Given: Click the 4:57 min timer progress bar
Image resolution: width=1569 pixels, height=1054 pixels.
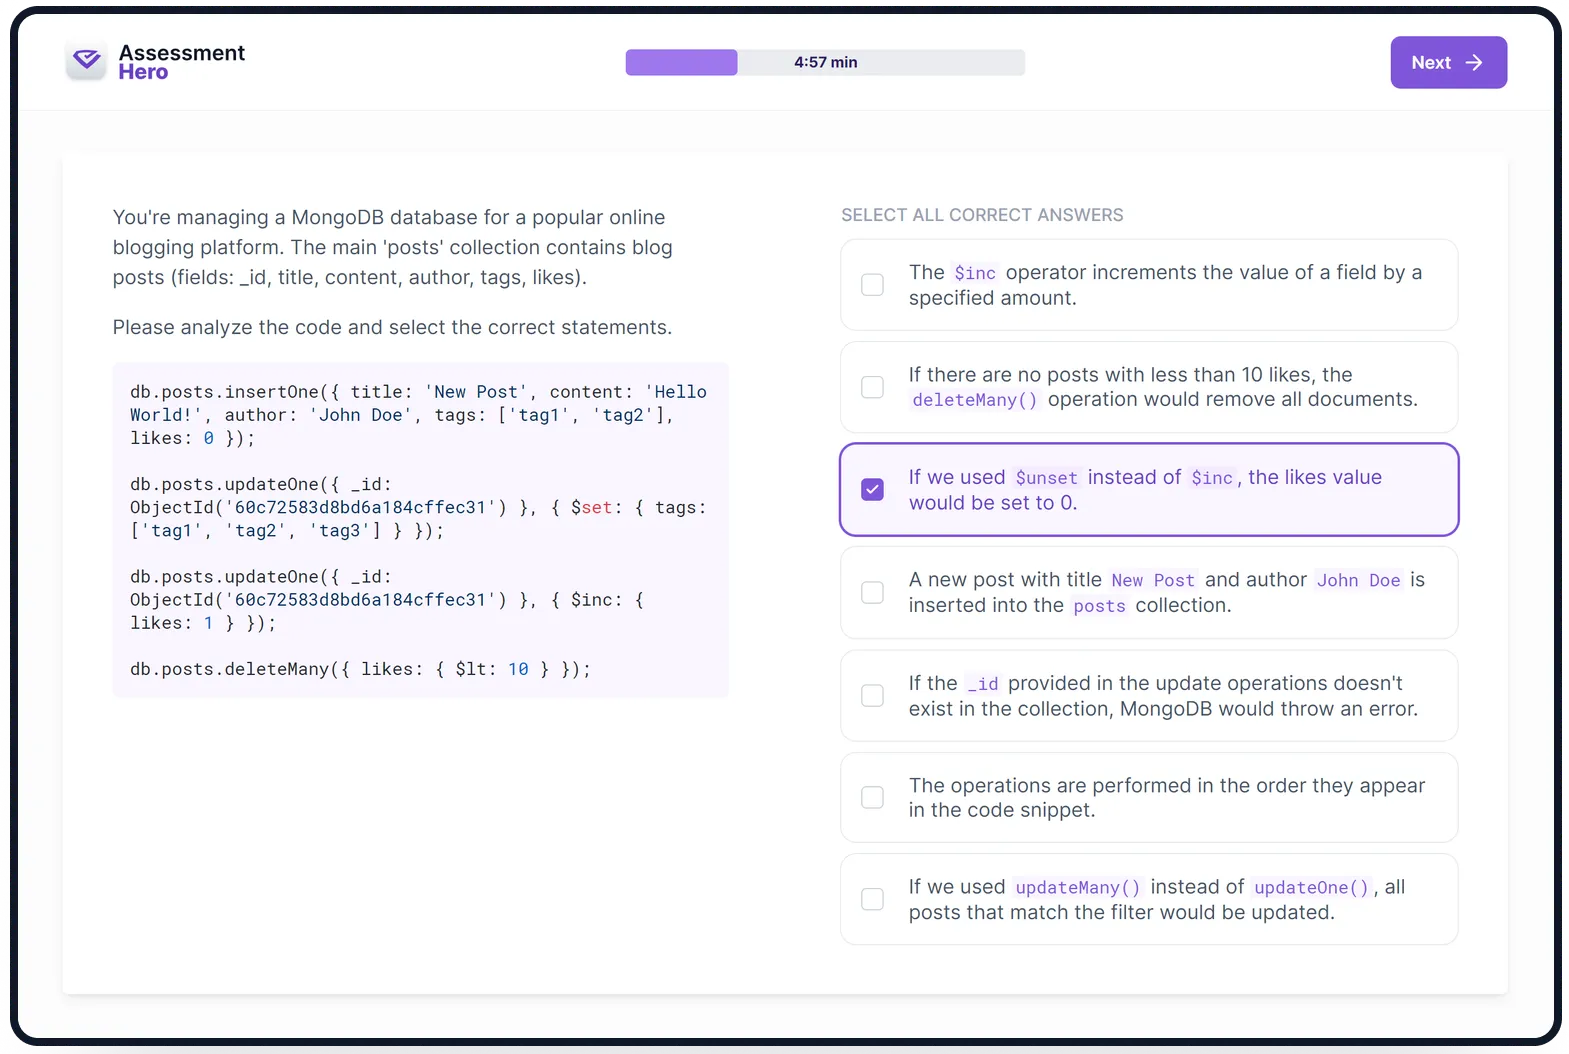Looking at the screenshot, I should 825,62.
